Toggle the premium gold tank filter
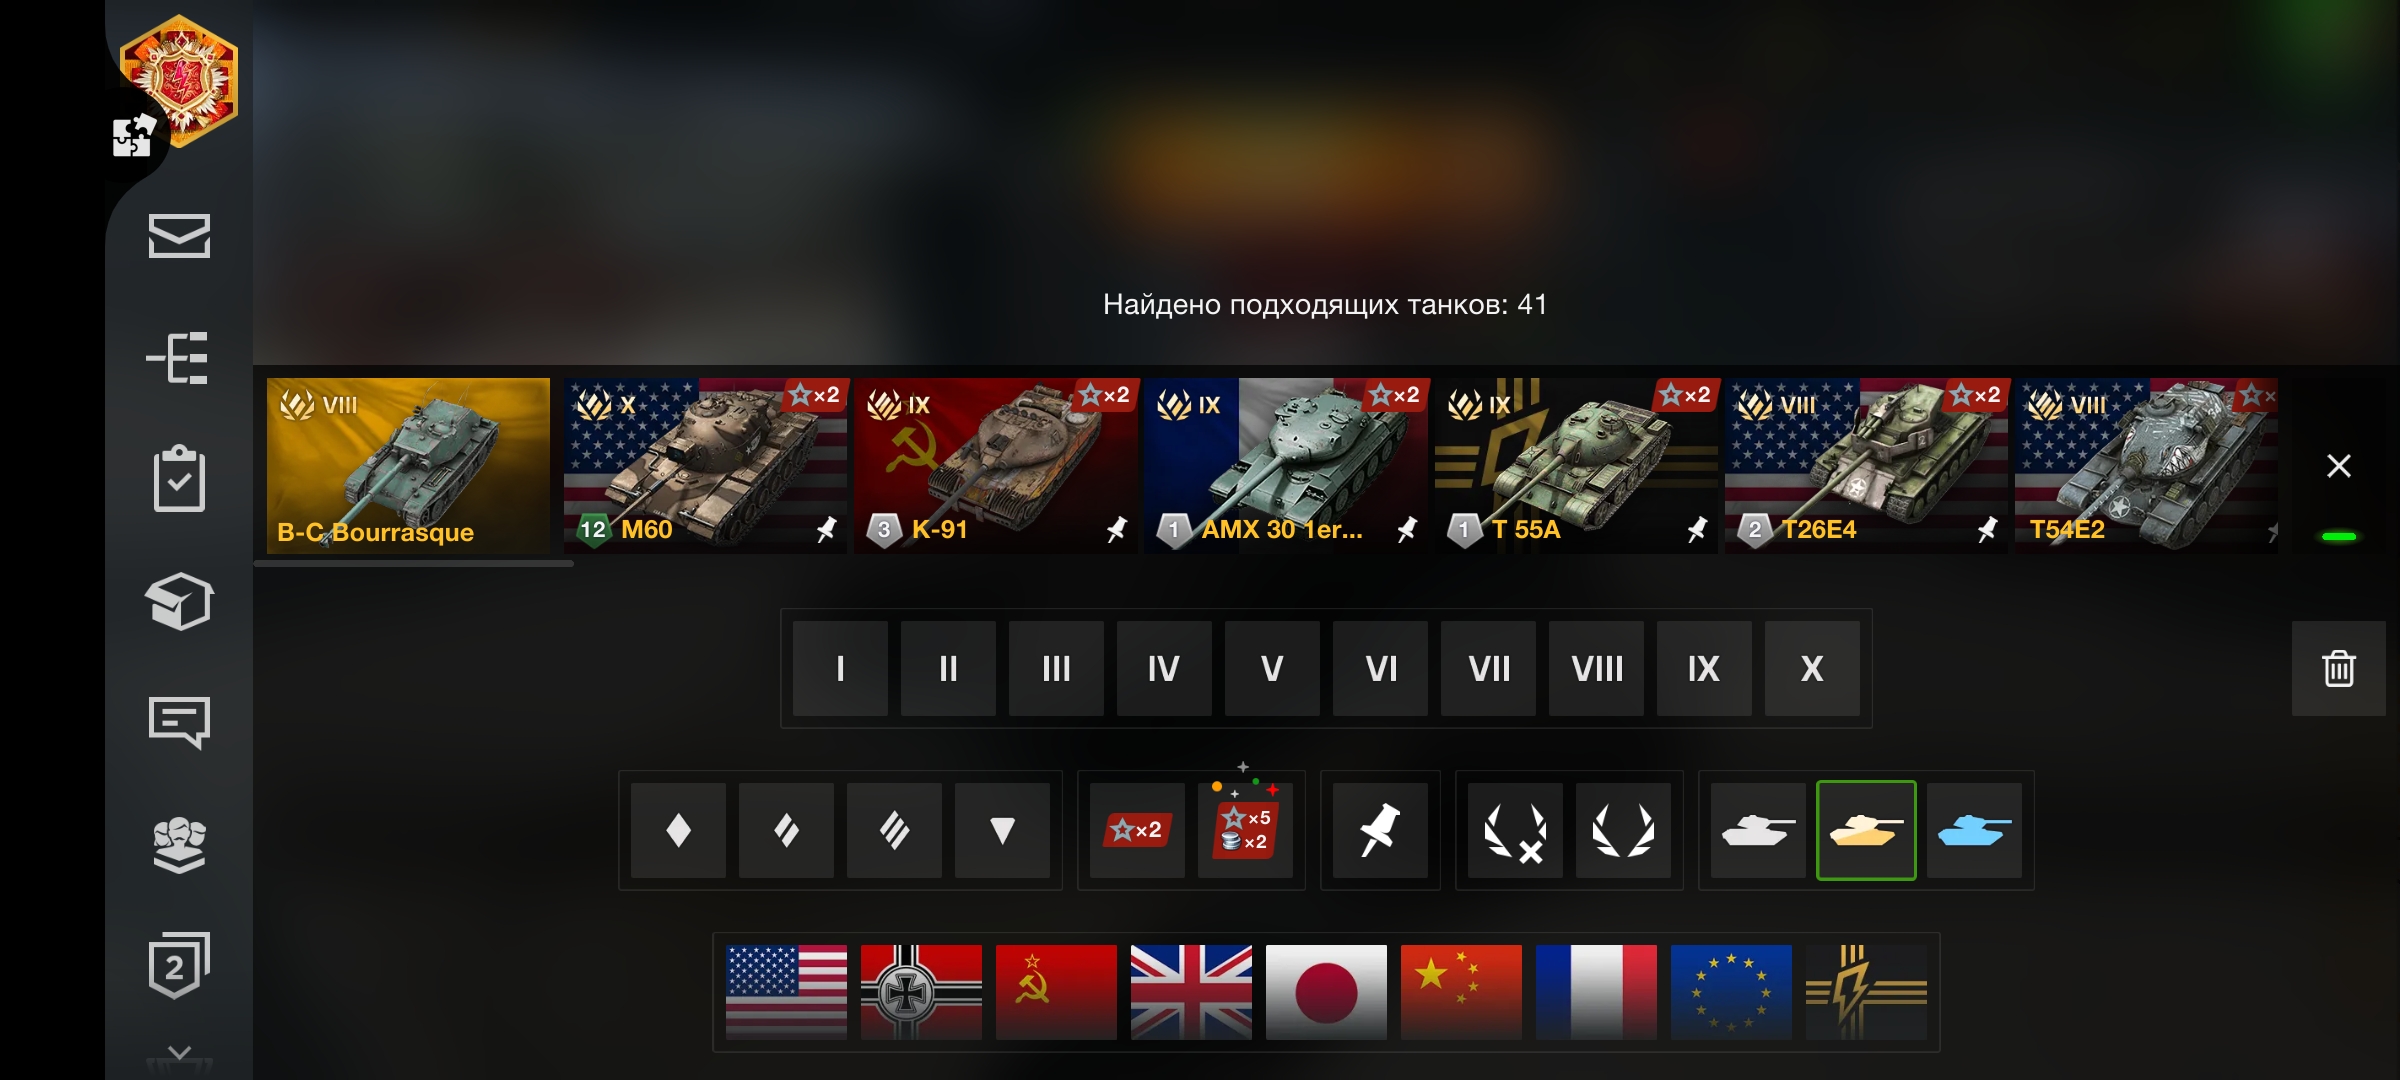The width and height of the screenshot is (2400, 1080). [1866, 830]
